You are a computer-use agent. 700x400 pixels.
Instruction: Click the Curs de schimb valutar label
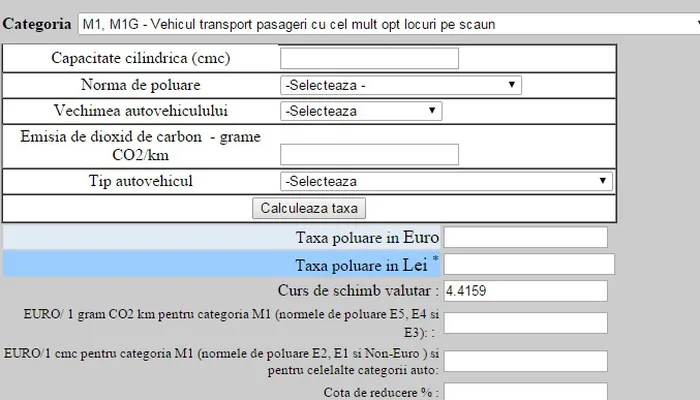tap(358, 291)
